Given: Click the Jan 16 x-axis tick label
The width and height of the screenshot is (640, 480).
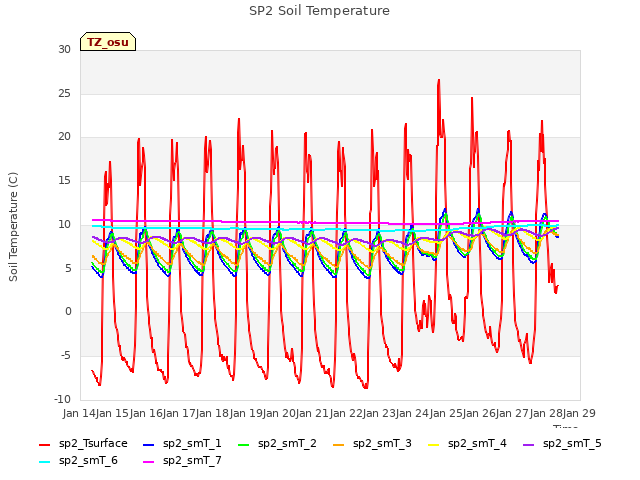Looking at the screenshot, I should 147,413.
